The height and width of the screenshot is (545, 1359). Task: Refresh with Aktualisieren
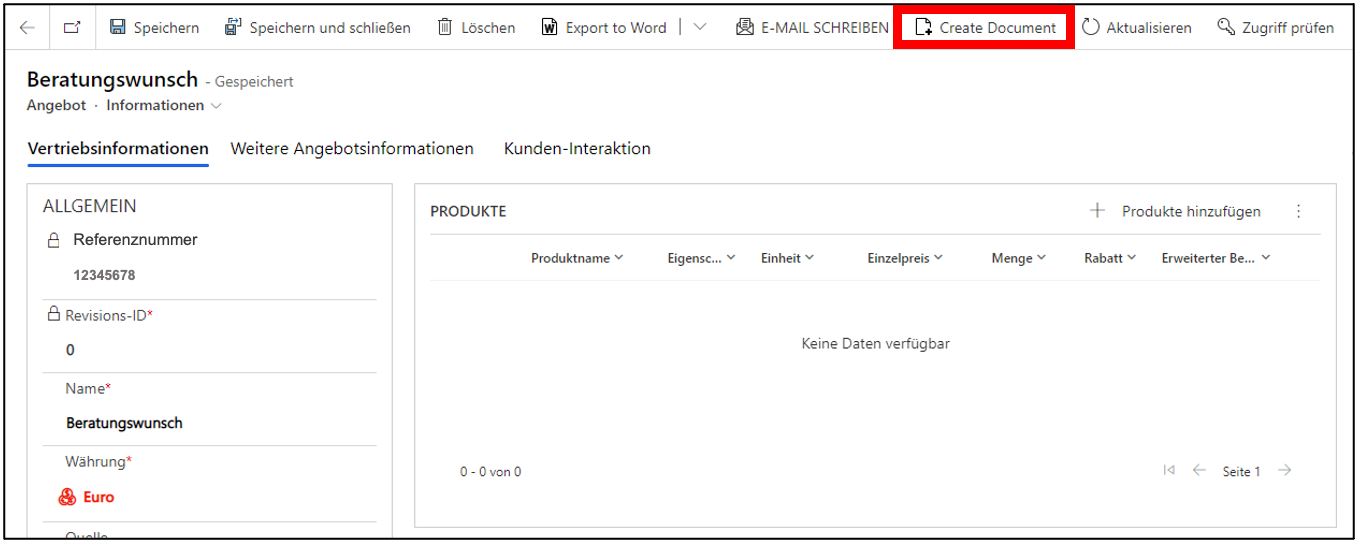pyautogui.click(x=1137, y=28)
